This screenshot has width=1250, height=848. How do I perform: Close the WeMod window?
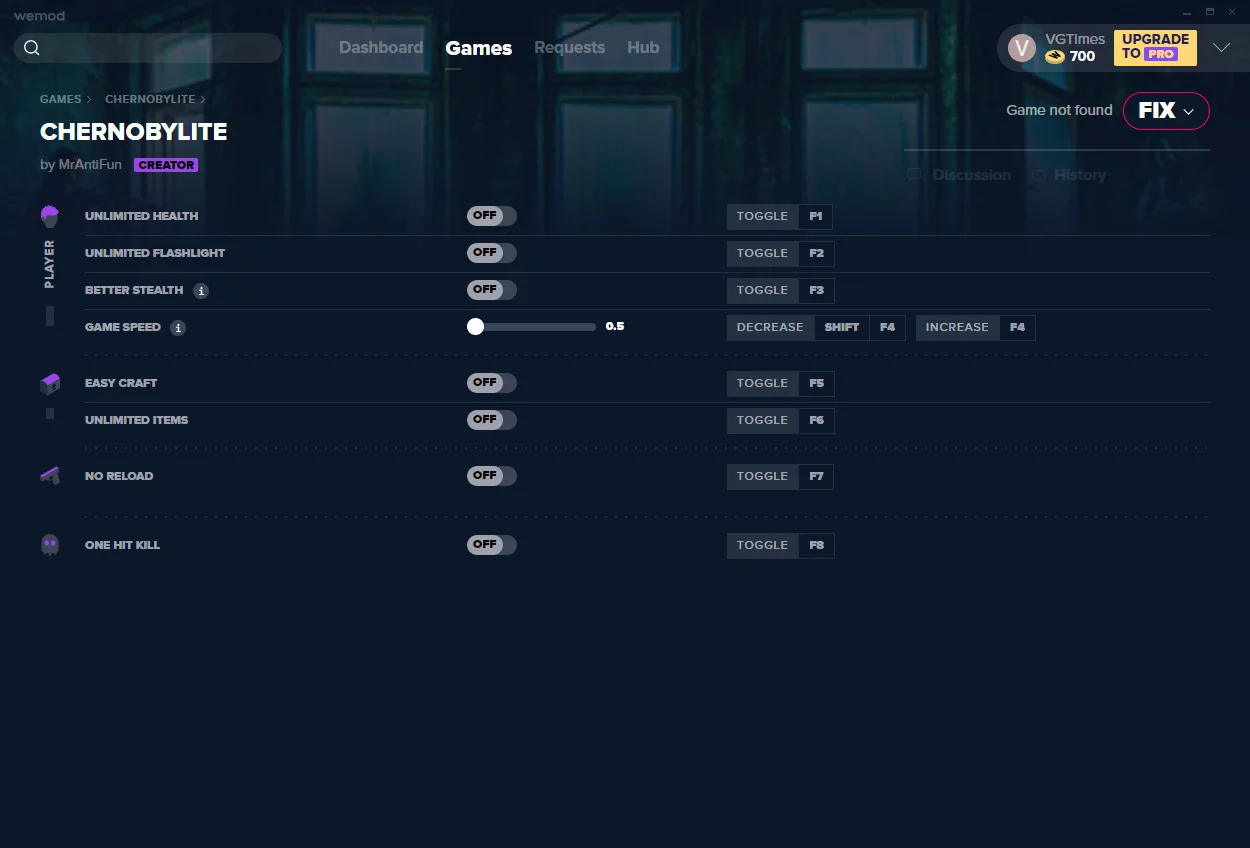1234,12
